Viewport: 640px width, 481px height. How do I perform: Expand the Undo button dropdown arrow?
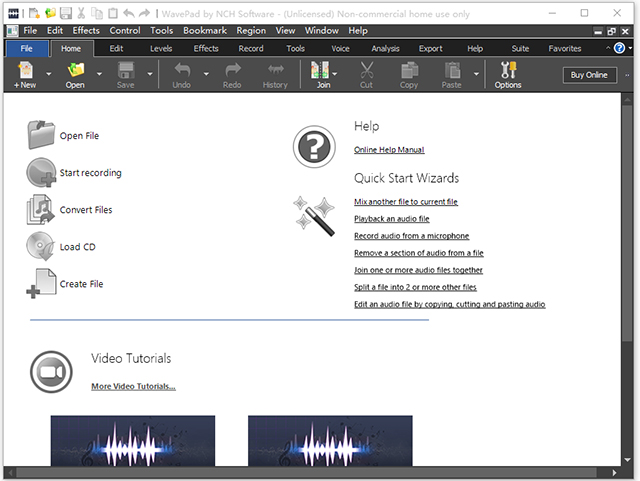[x=206, y=74]
